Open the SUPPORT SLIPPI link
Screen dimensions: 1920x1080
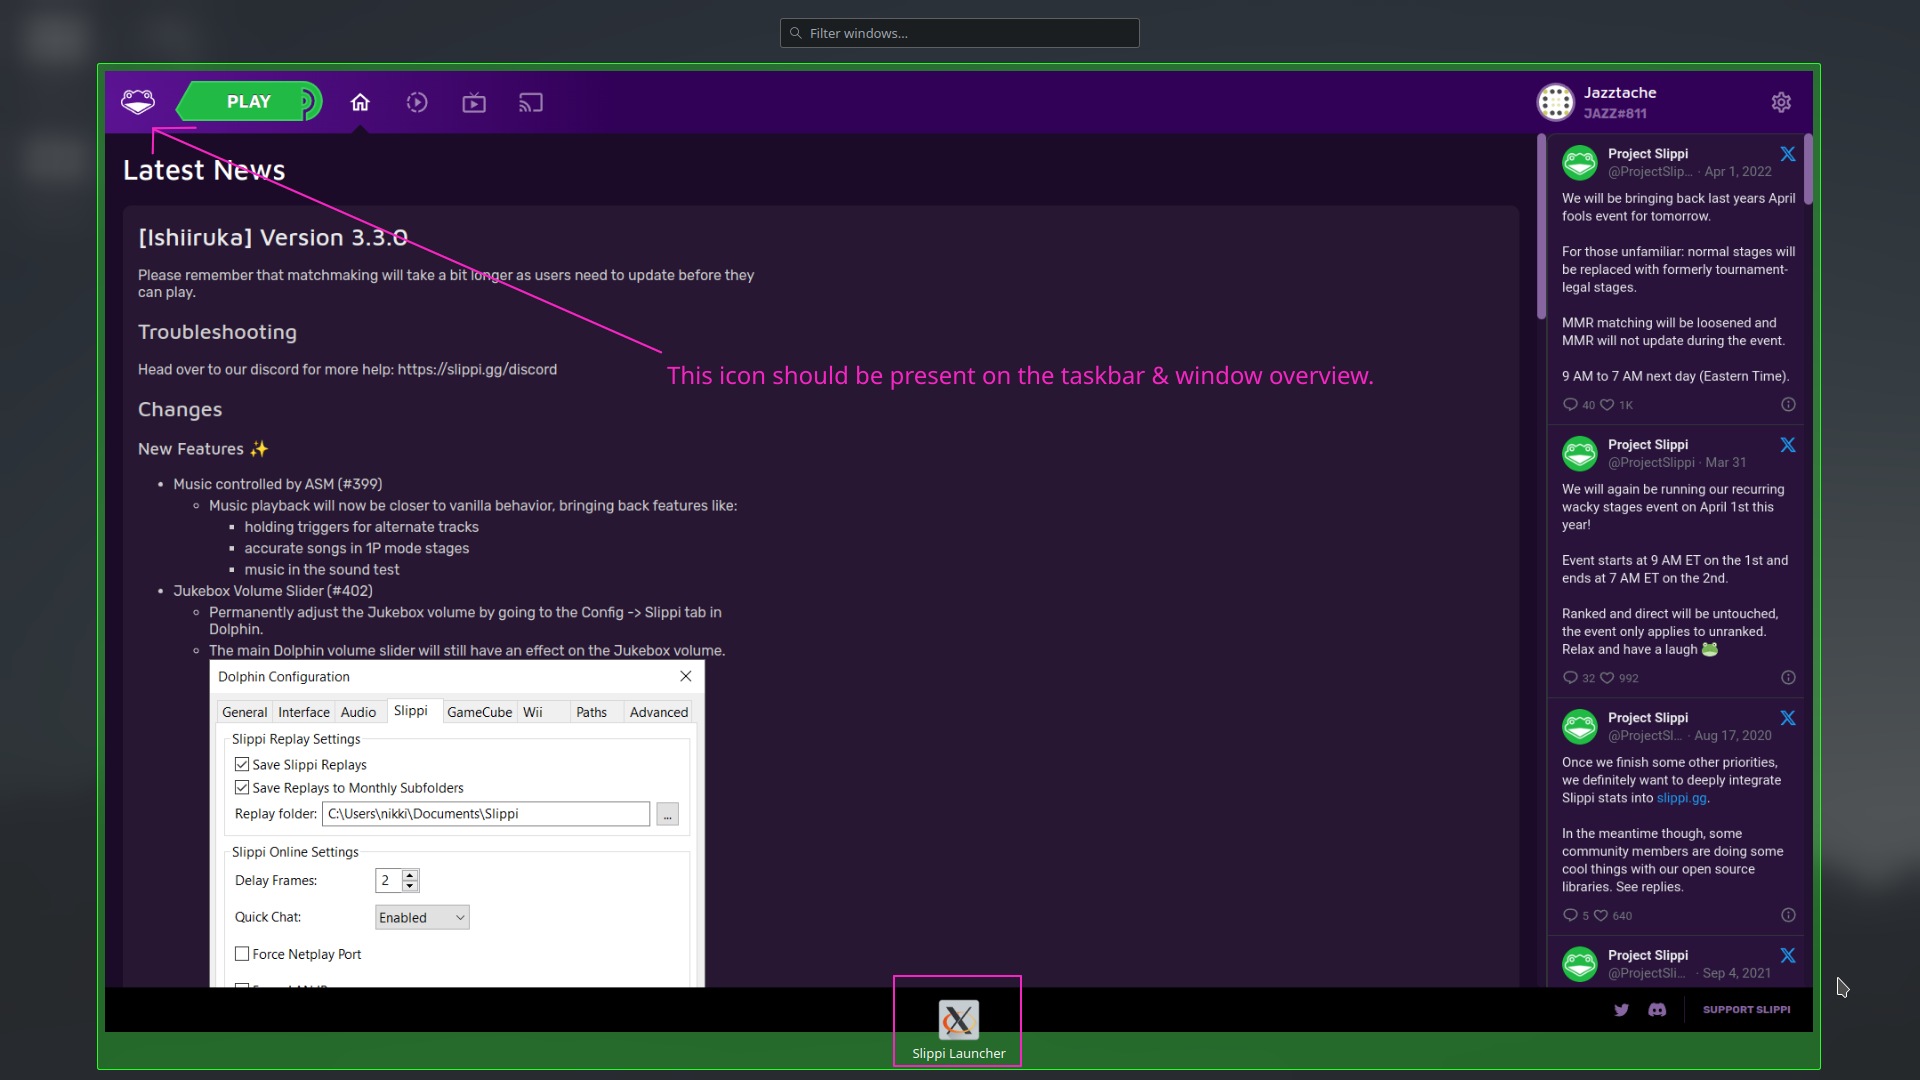(1746, 1010)
